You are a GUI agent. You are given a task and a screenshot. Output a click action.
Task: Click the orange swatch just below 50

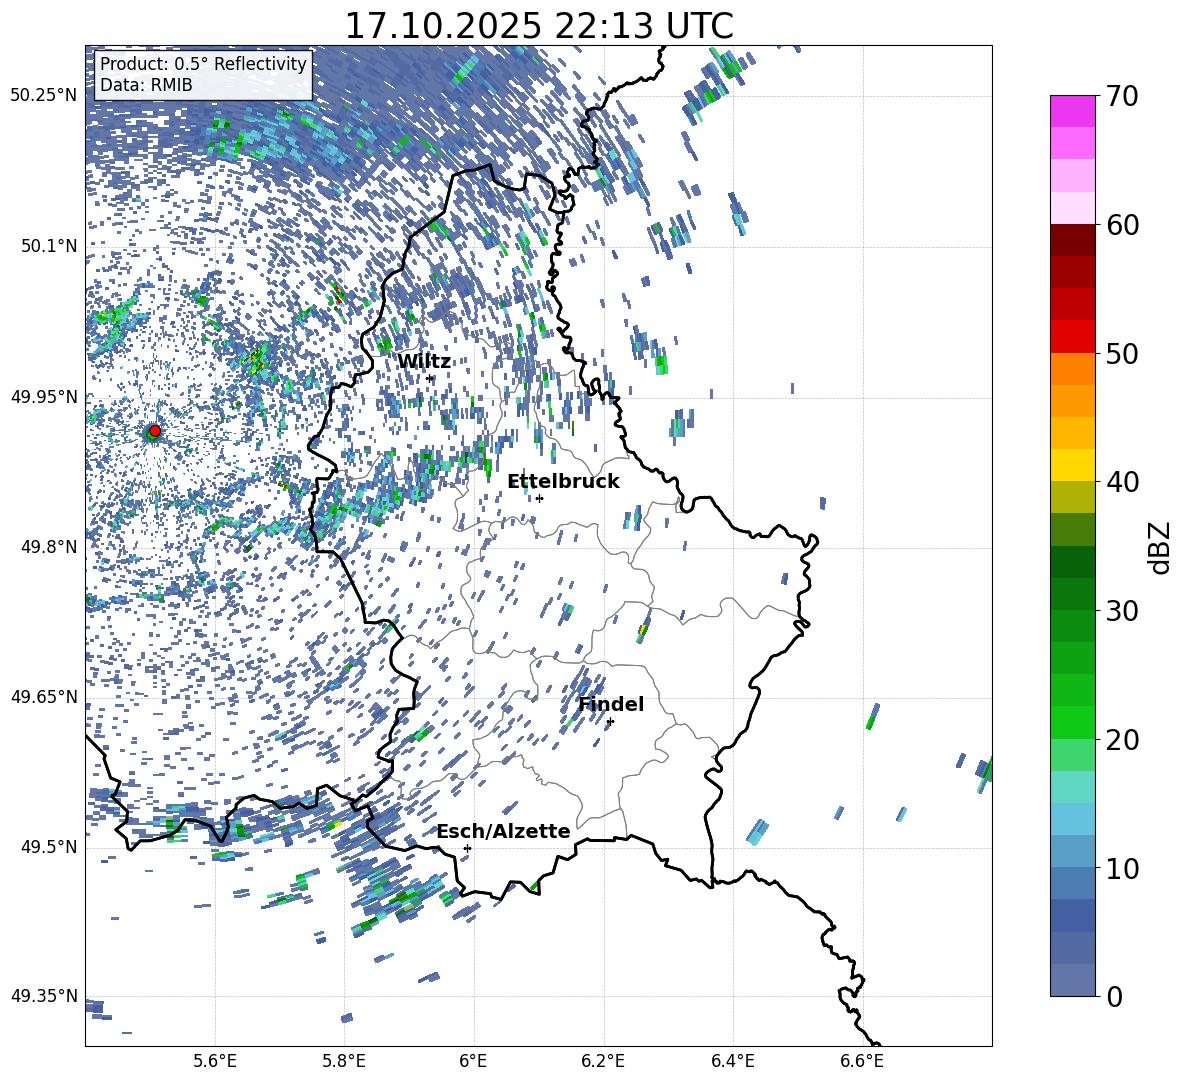[x=1073, y=369]
